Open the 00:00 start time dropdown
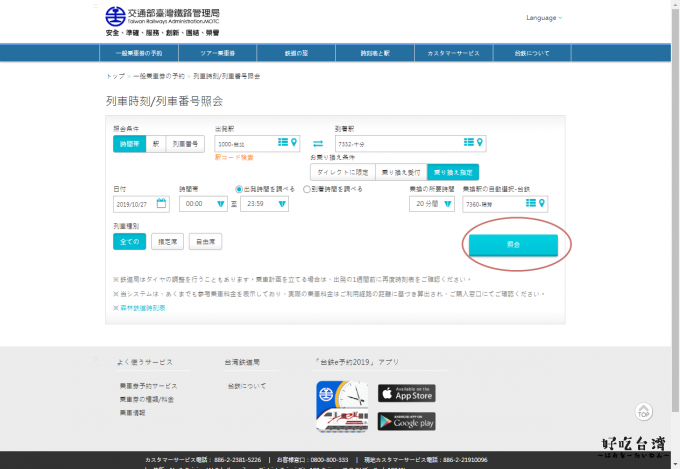The height and width of the screenshot is (469, 680). [x=203, y=204]
